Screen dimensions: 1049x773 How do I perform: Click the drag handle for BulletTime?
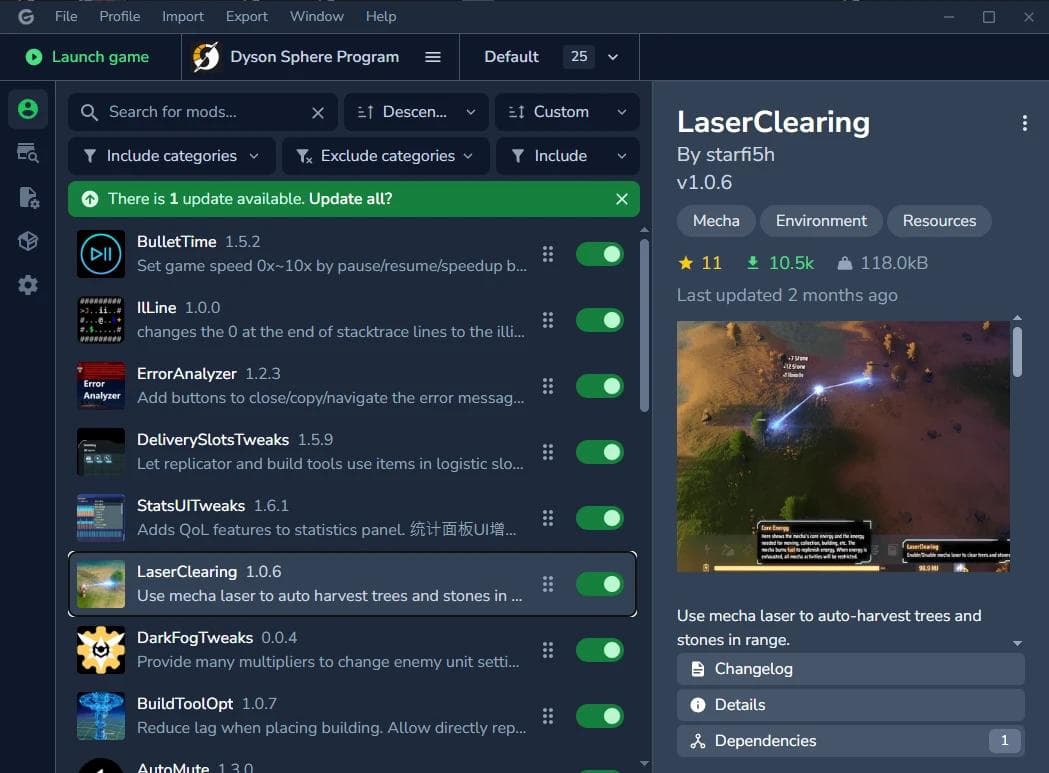(x=548, y=254)
